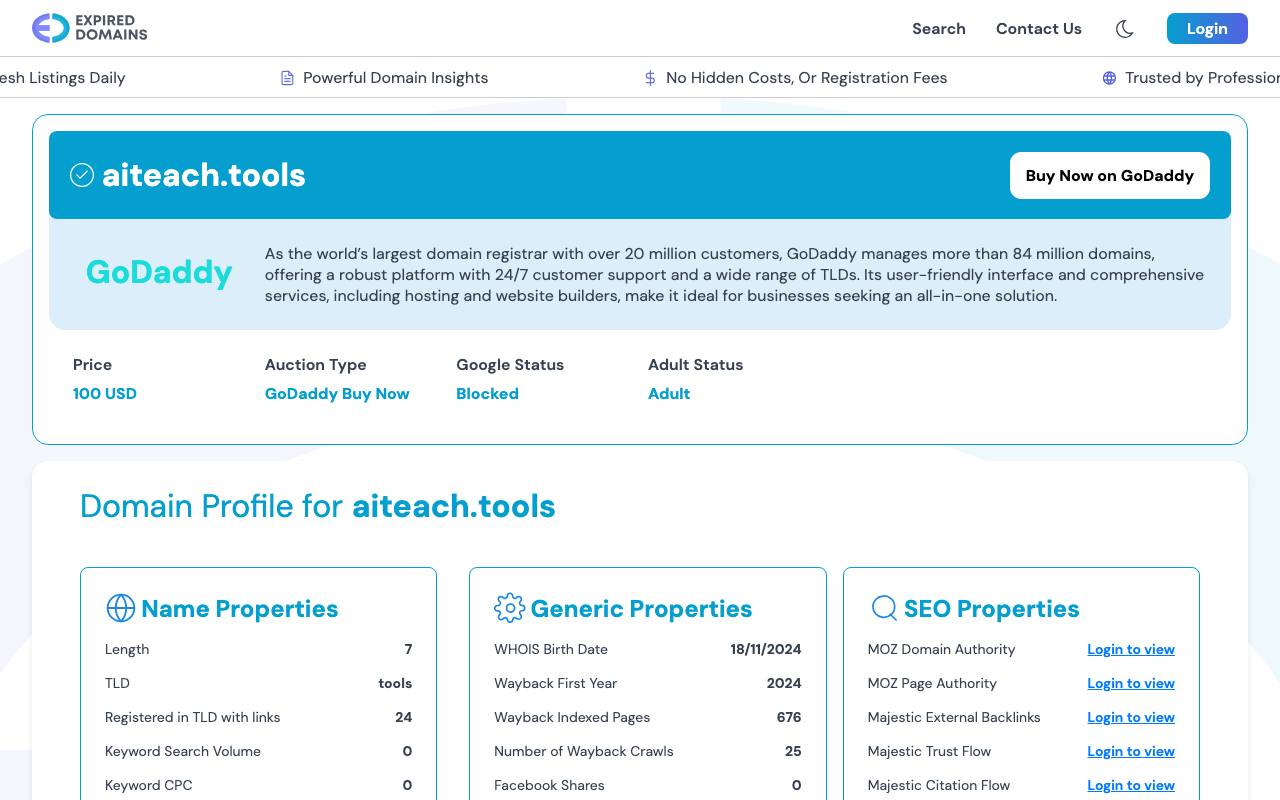The height and width of the screenshot is (800, 1280).
Task: Click the Length value 7
Action: point(408,649)
